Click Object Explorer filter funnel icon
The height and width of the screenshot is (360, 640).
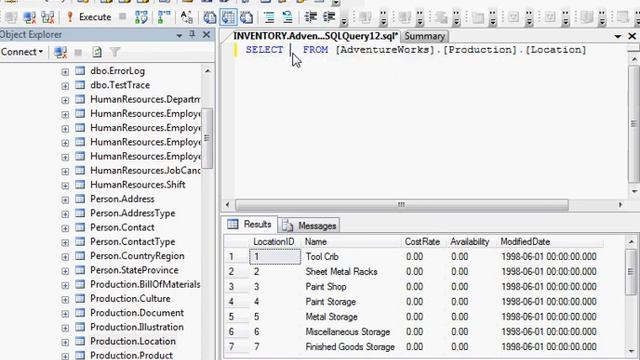(x=115, y=52)
